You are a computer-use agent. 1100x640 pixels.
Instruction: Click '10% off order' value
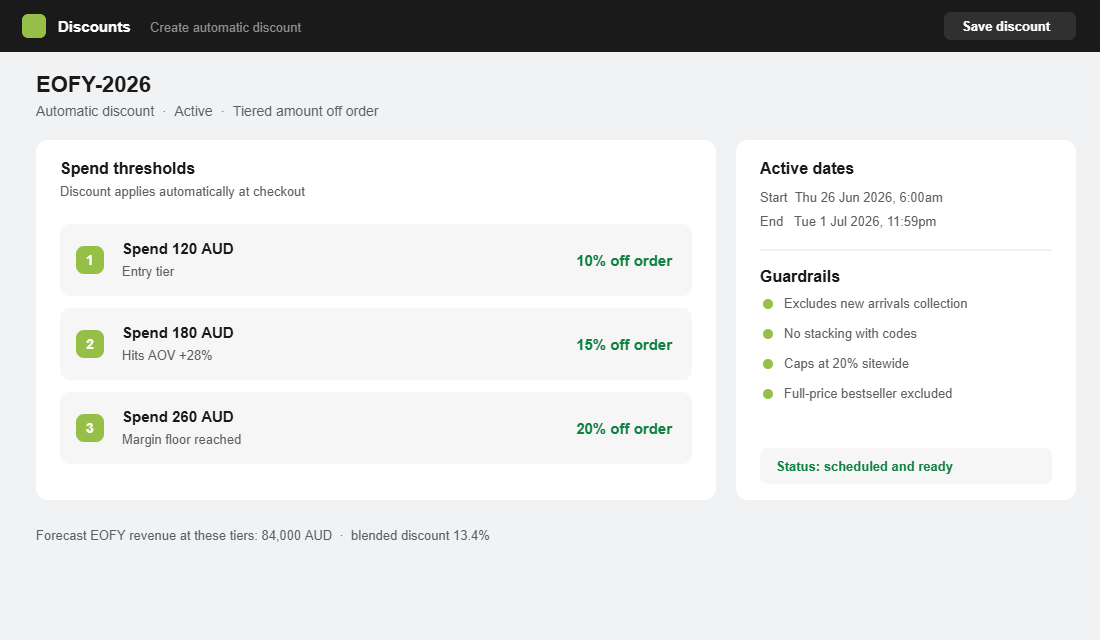624,261
